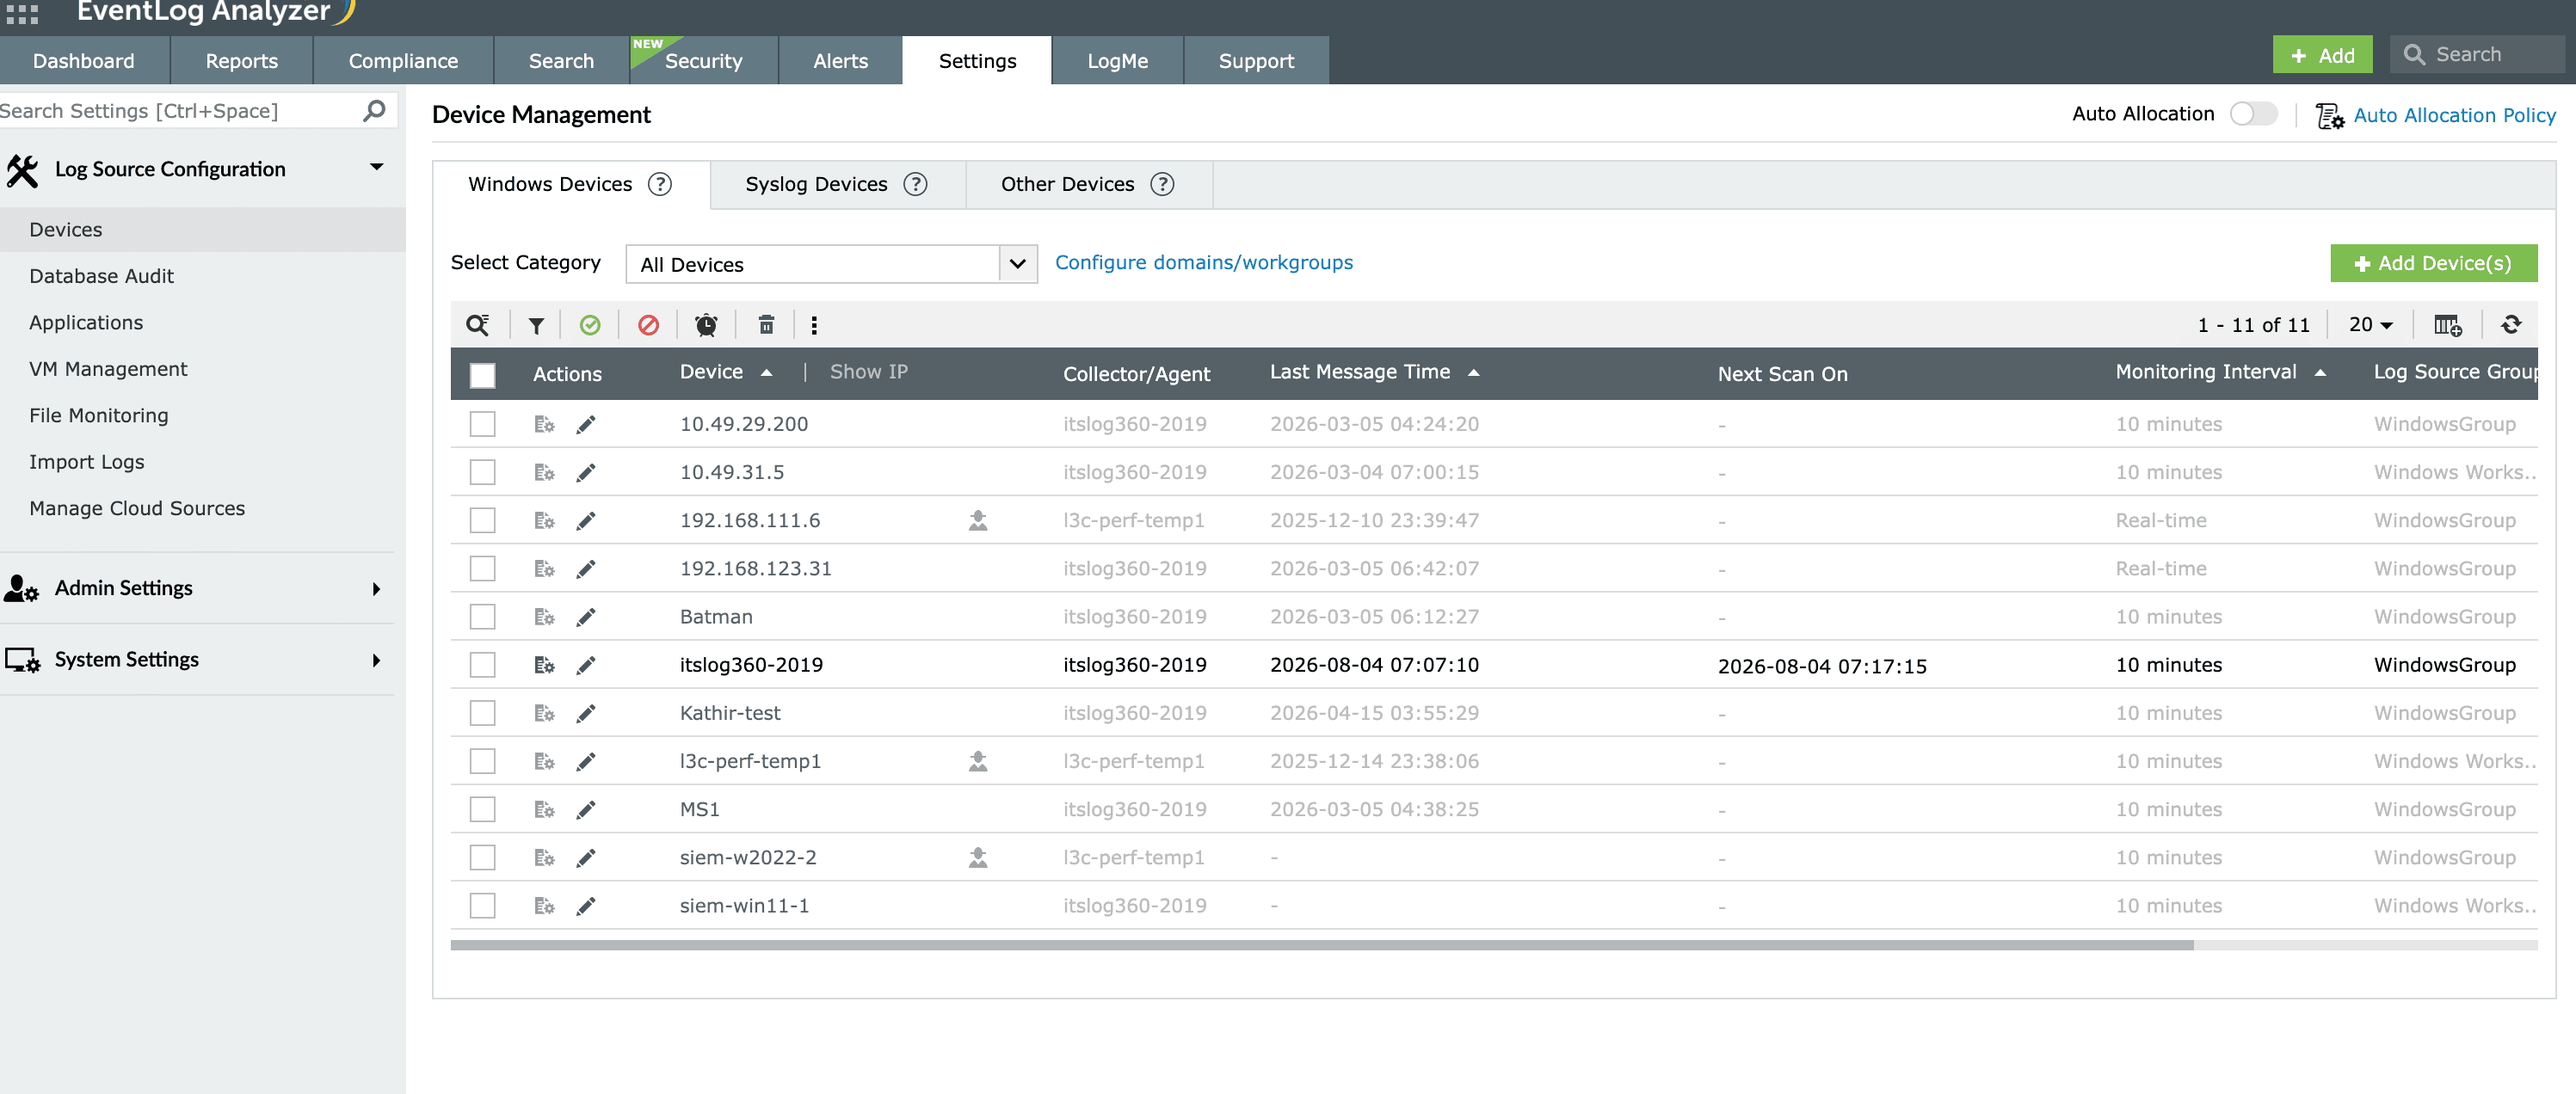Screen dimensions: 2576x1094
Task: Check the select-all checkbox in table header
Action: (483, 375)
